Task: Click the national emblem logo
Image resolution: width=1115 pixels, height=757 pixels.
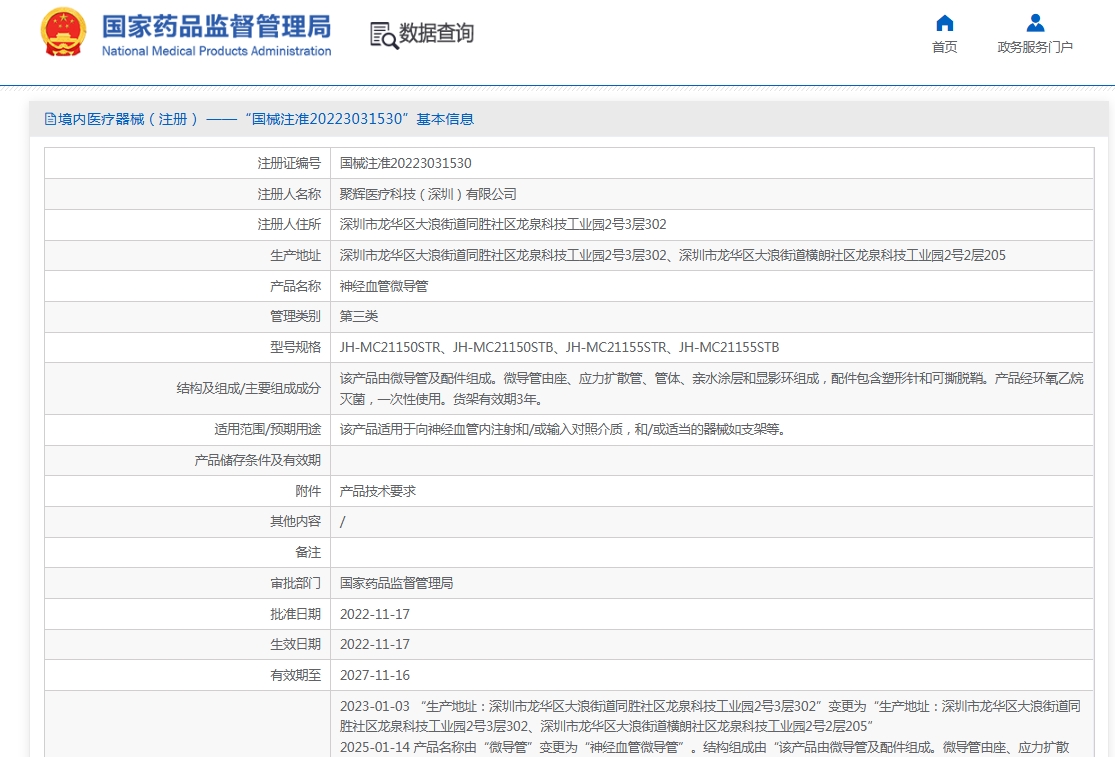Action: click(x=63, y=32)
